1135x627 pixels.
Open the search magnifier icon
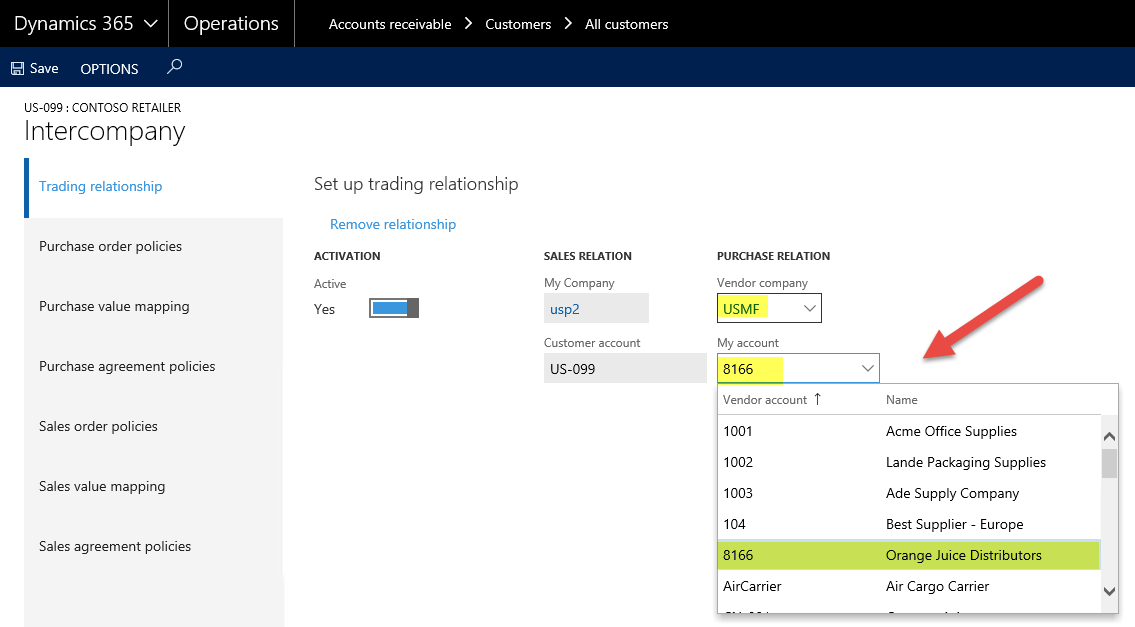(x=175, y=67)
